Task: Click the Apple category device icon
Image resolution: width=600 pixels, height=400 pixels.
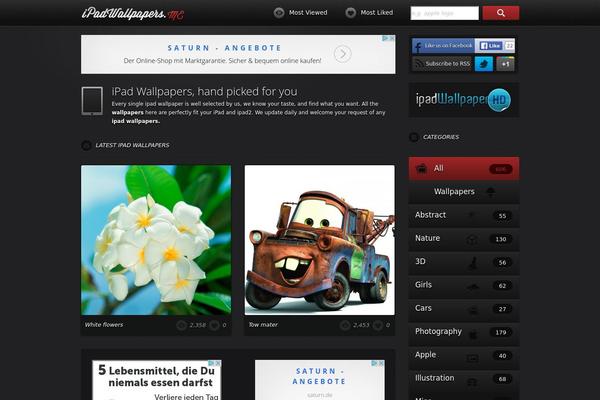Action: coord(473,358)
